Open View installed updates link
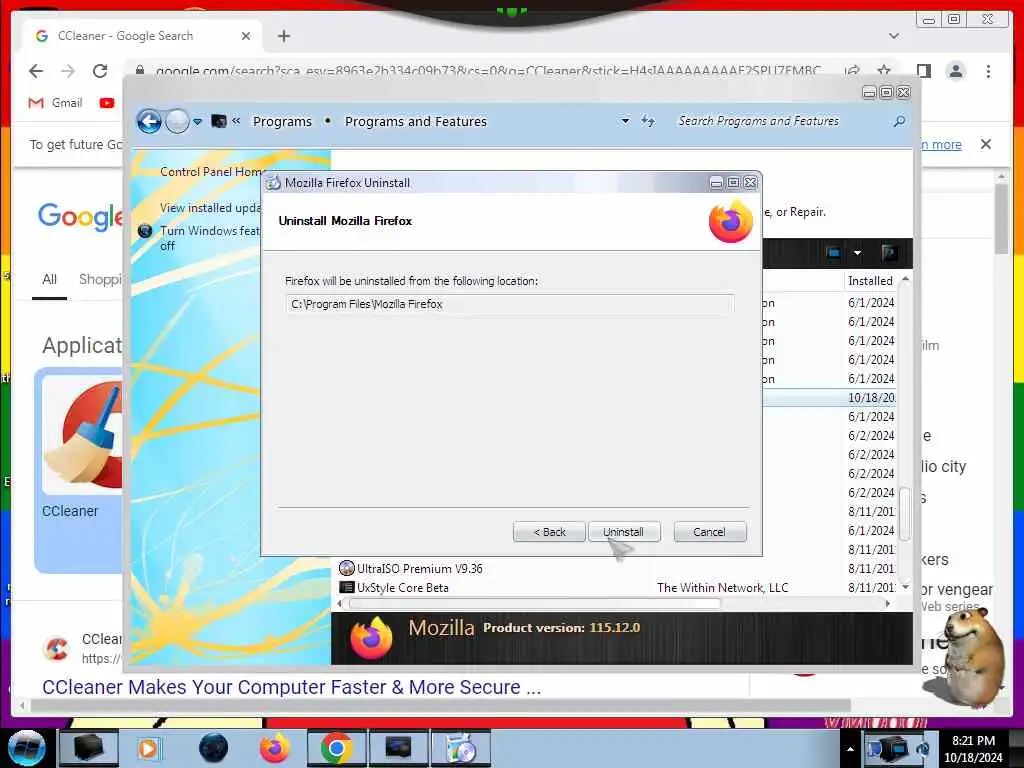Viewport: 1024px width, 768px height. click(210, 208)
